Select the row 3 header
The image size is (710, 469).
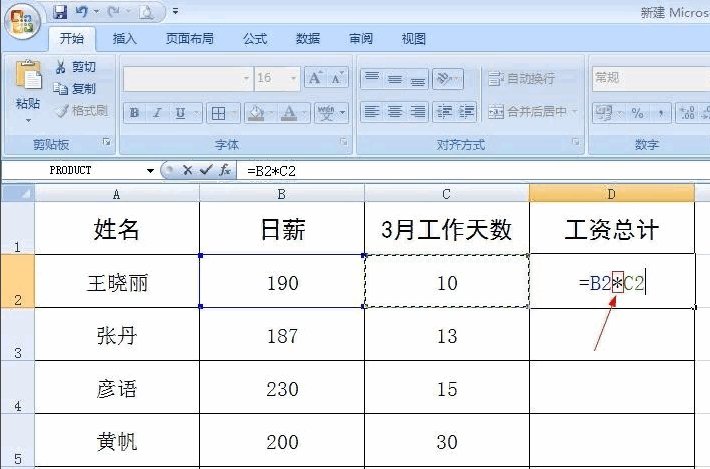pos(18,335)
